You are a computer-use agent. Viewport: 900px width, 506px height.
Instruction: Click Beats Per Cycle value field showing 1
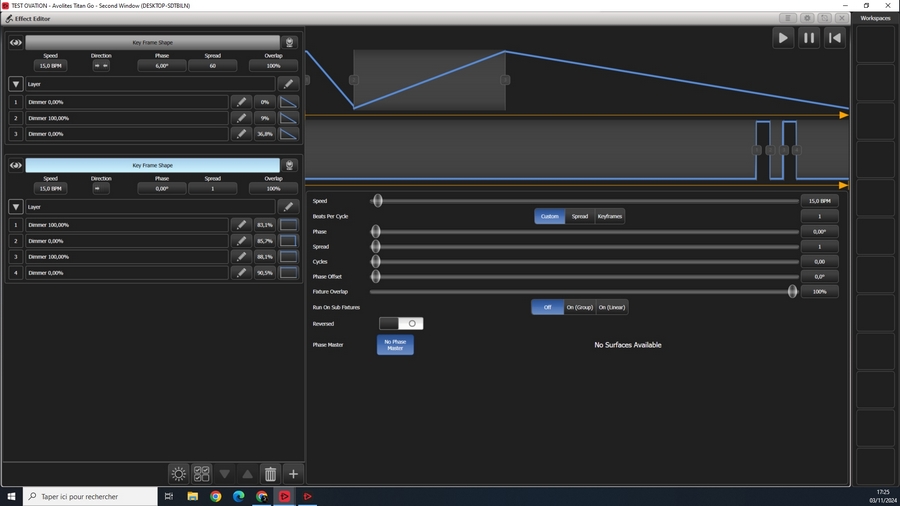coord(820,216)
